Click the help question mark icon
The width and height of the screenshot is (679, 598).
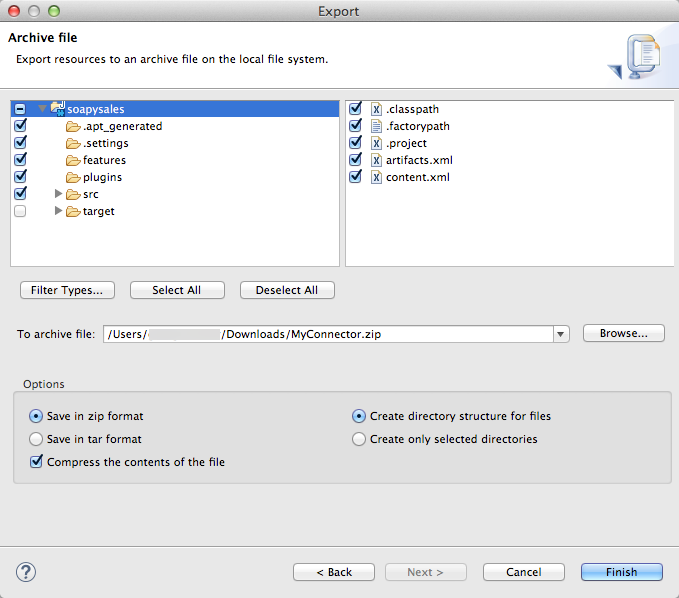(26, 572)
